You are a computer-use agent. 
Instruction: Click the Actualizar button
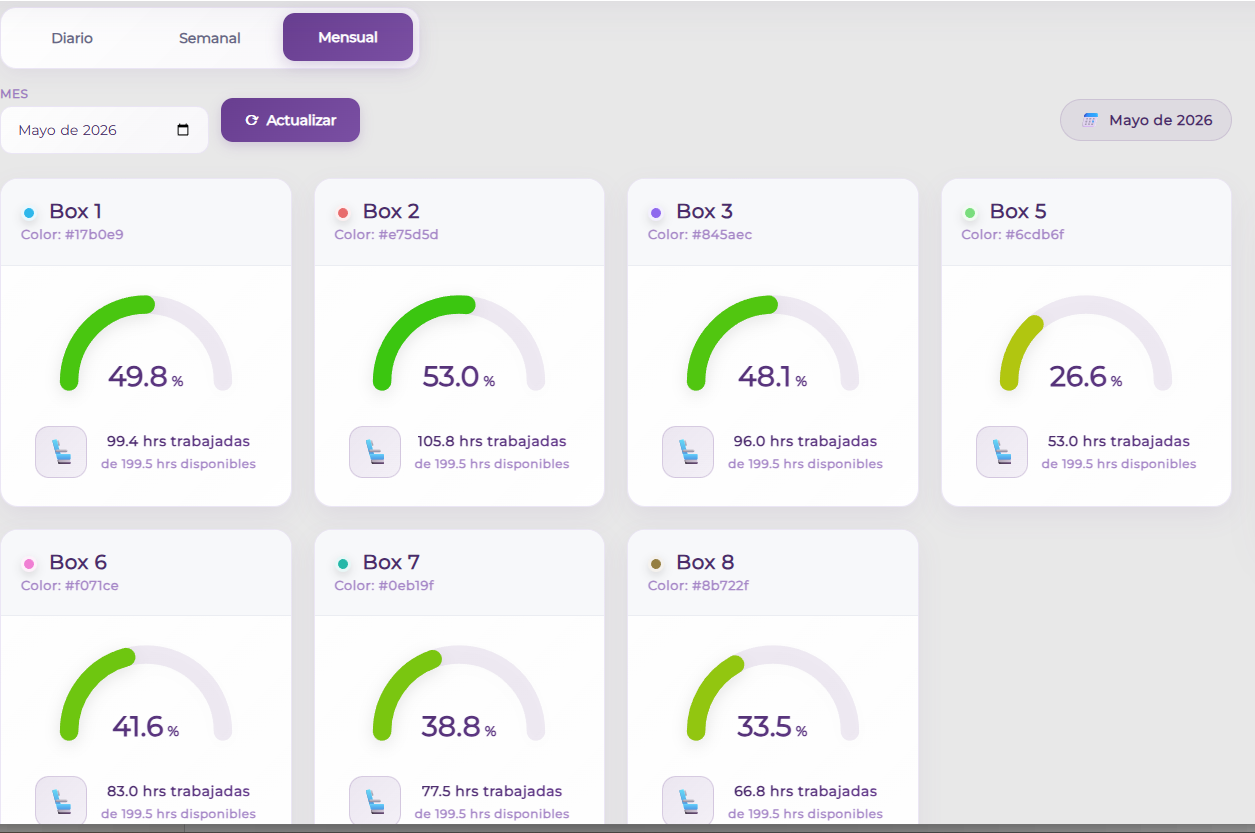(x=290, y=120)
